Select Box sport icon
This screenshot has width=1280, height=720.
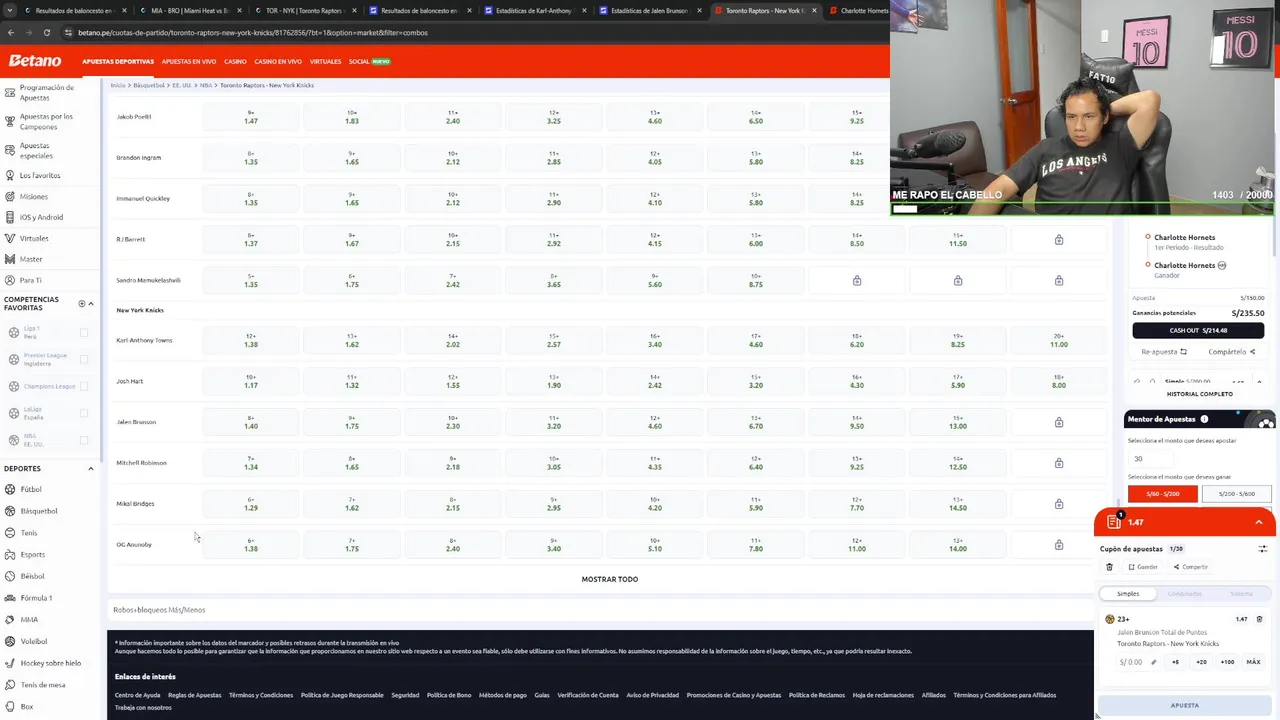coord(10,706)
